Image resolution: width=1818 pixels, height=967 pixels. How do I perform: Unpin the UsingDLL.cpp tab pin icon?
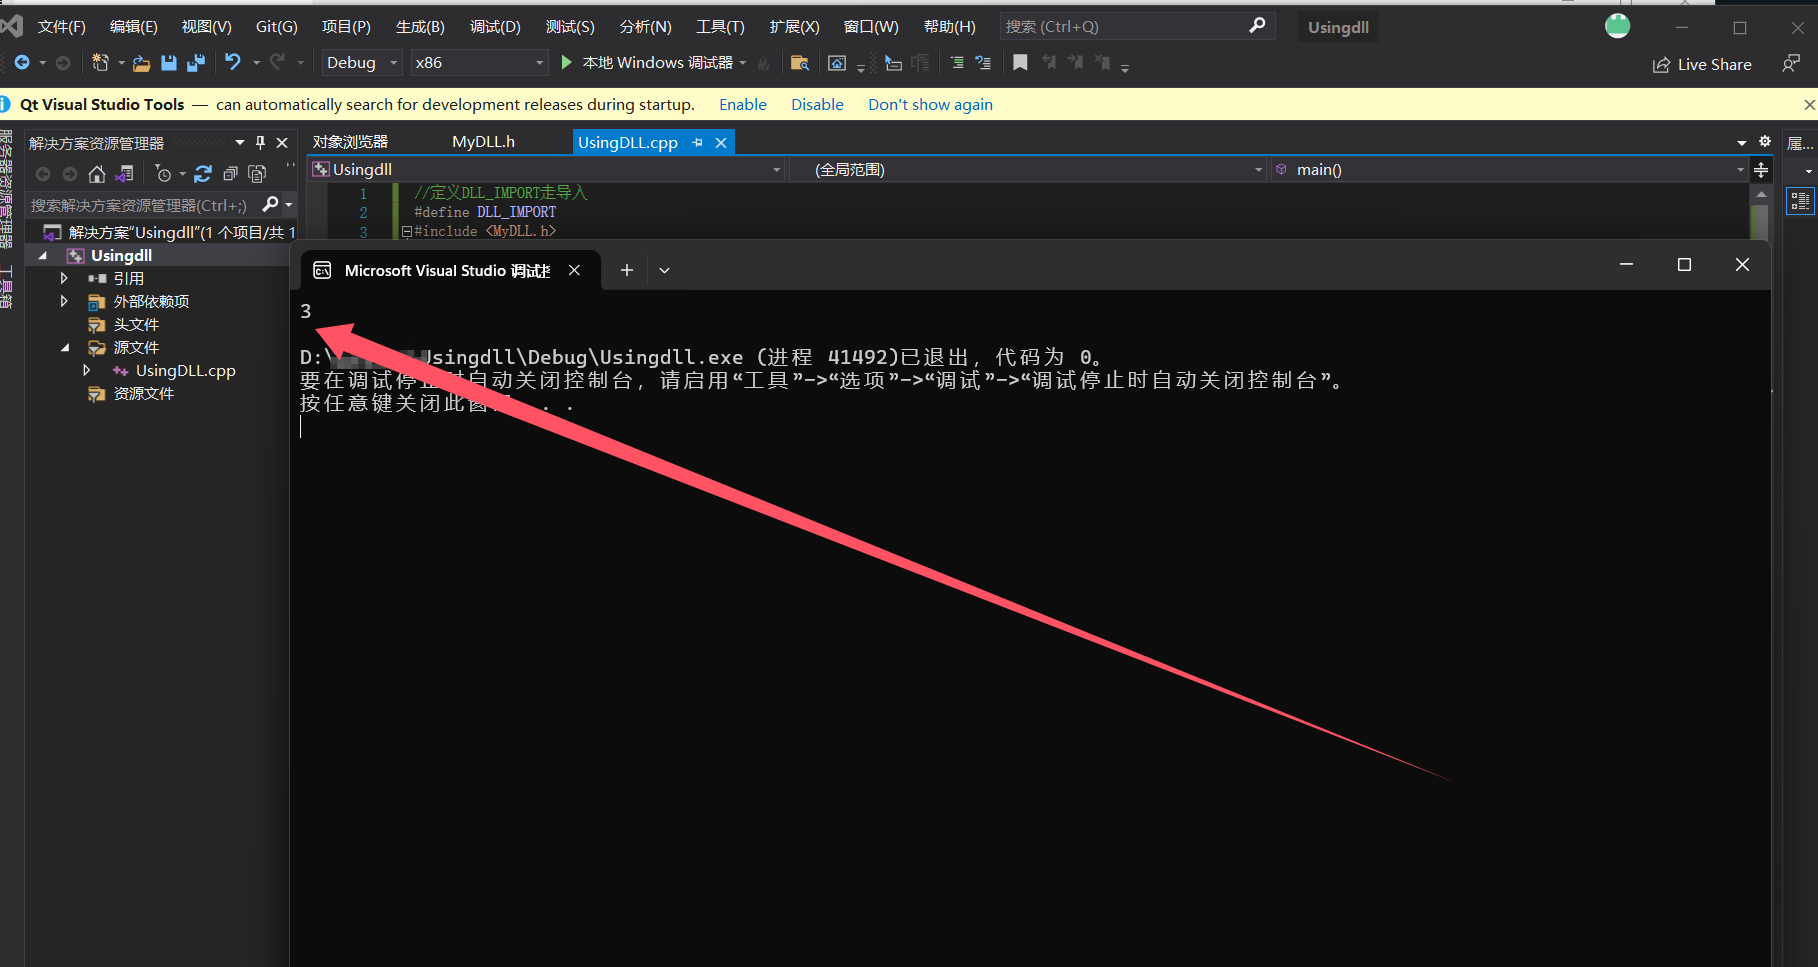point(697,142)
